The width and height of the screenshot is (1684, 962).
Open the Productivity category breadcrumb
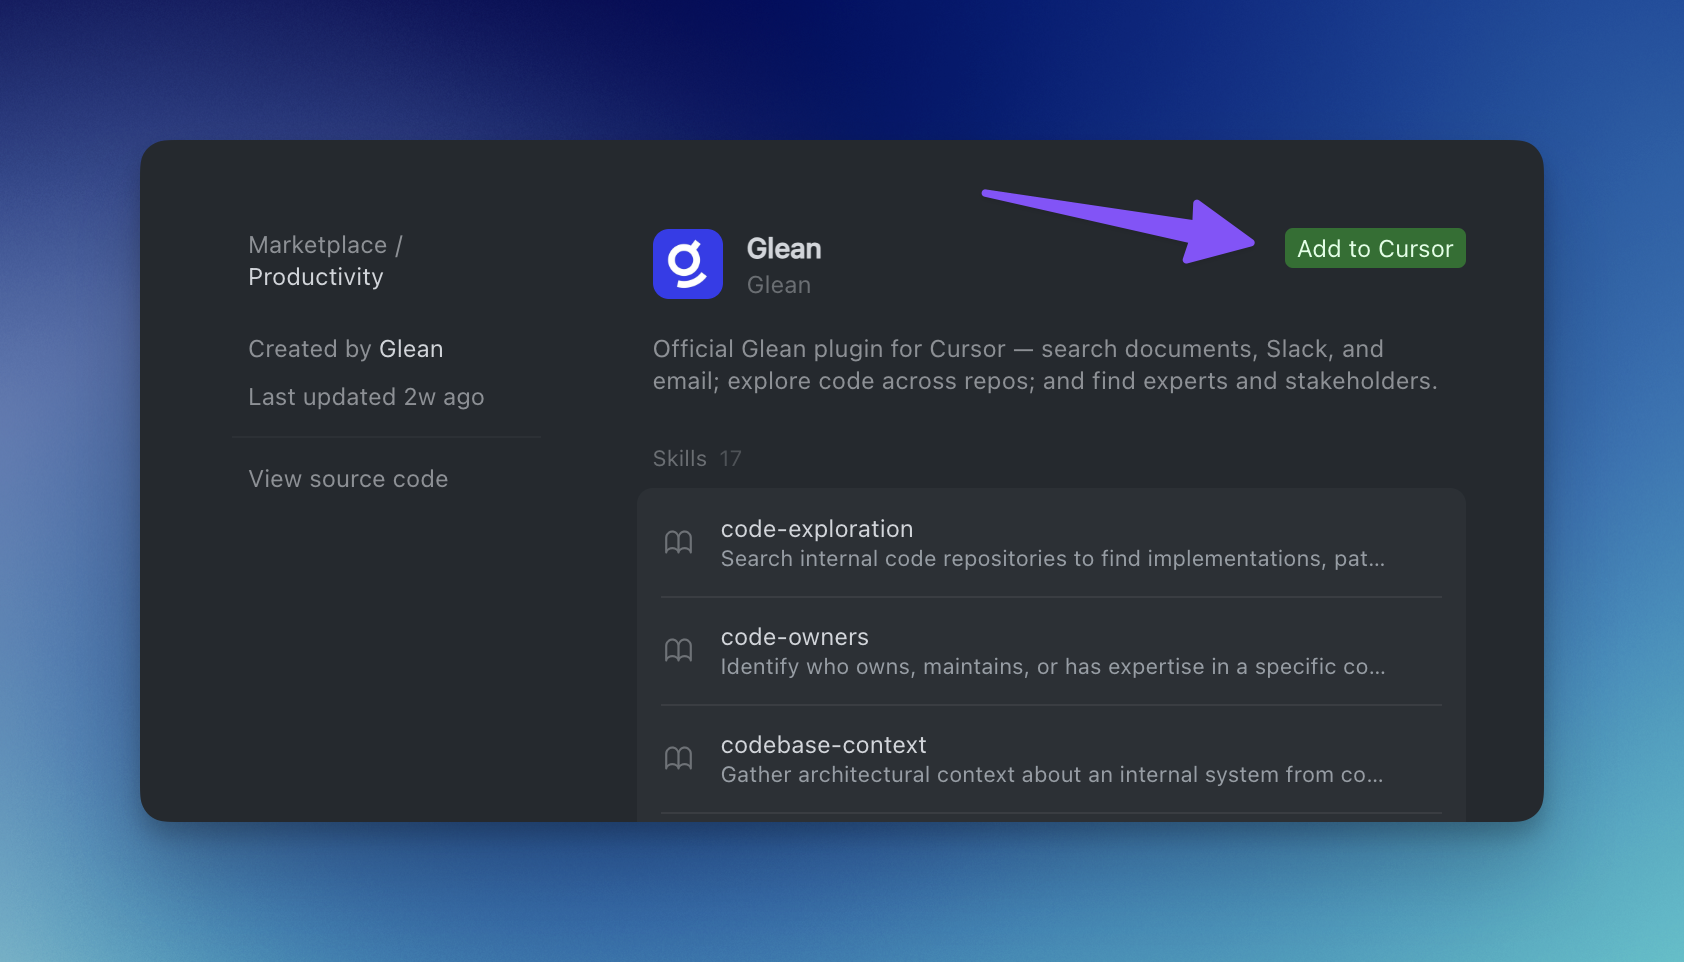pos(315,277)
